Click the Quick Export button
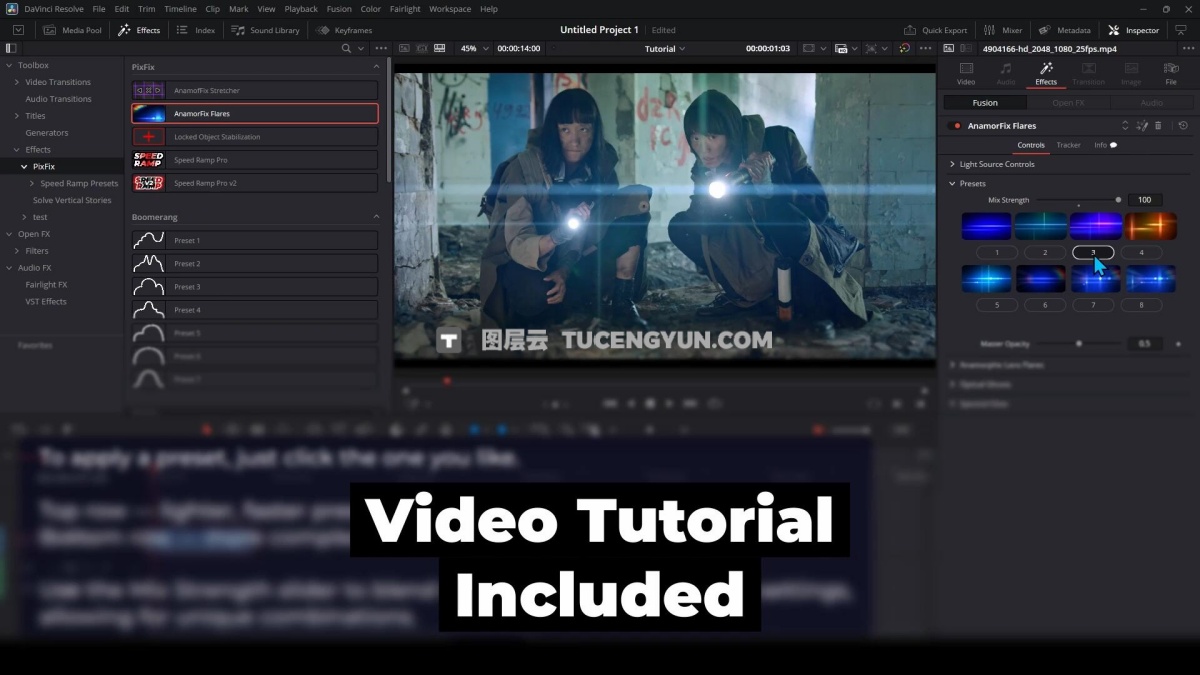Screen dimensions: 1200x675 (936, 30)
